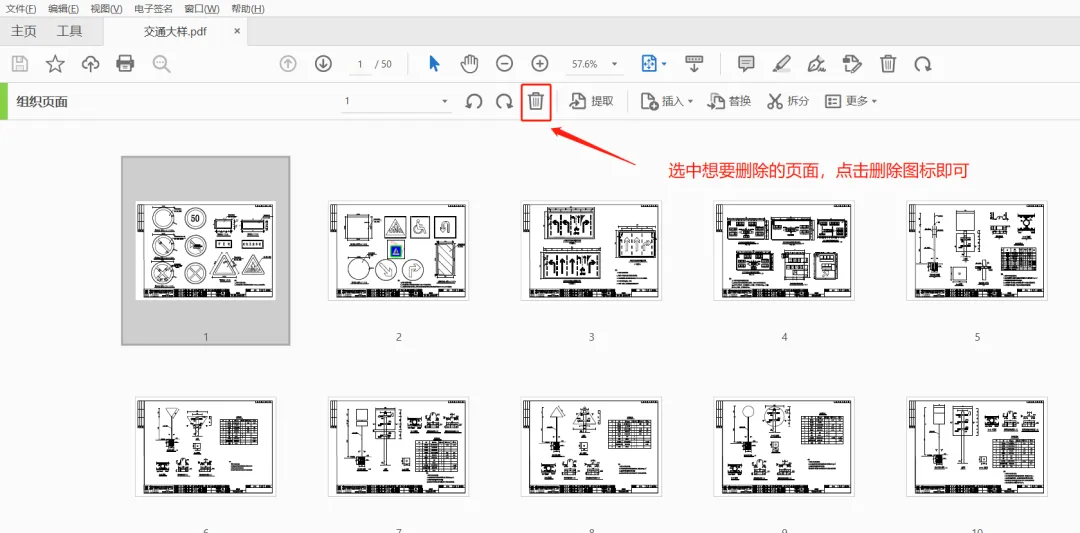Open the 文件 menu
Image resolution: width=1080 pixels, height=533 pixels.
(x=21, y=9)
